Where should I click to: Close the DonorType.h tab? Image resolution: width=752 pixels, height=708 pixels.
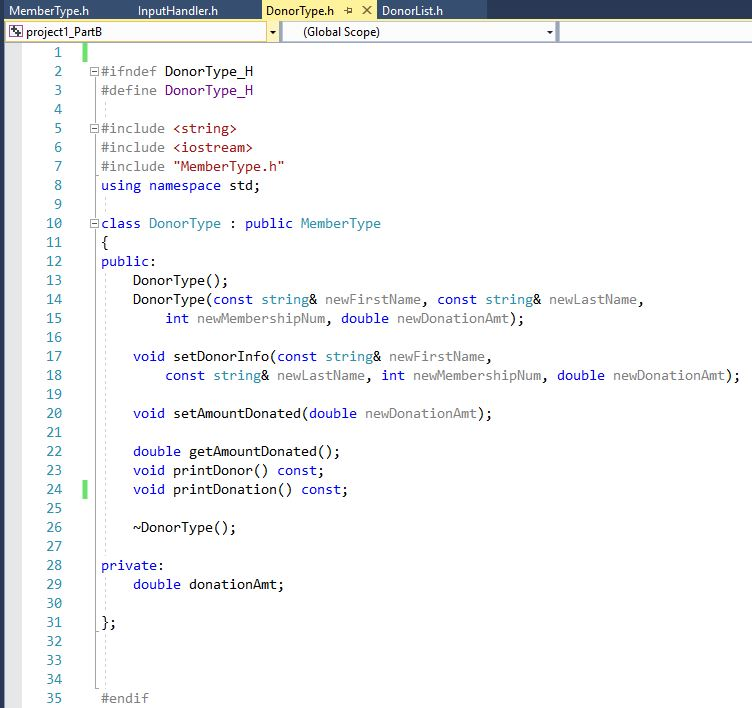point(366,10)
